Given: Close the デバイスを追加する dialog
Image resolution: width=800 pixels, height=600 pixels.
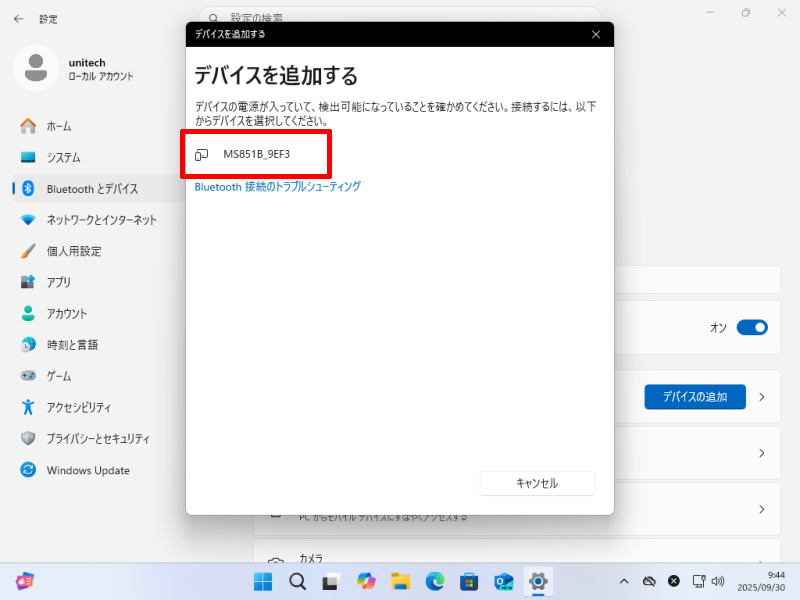Looking at the screenshot, I should pyautogui.click(x=596, y=34).
